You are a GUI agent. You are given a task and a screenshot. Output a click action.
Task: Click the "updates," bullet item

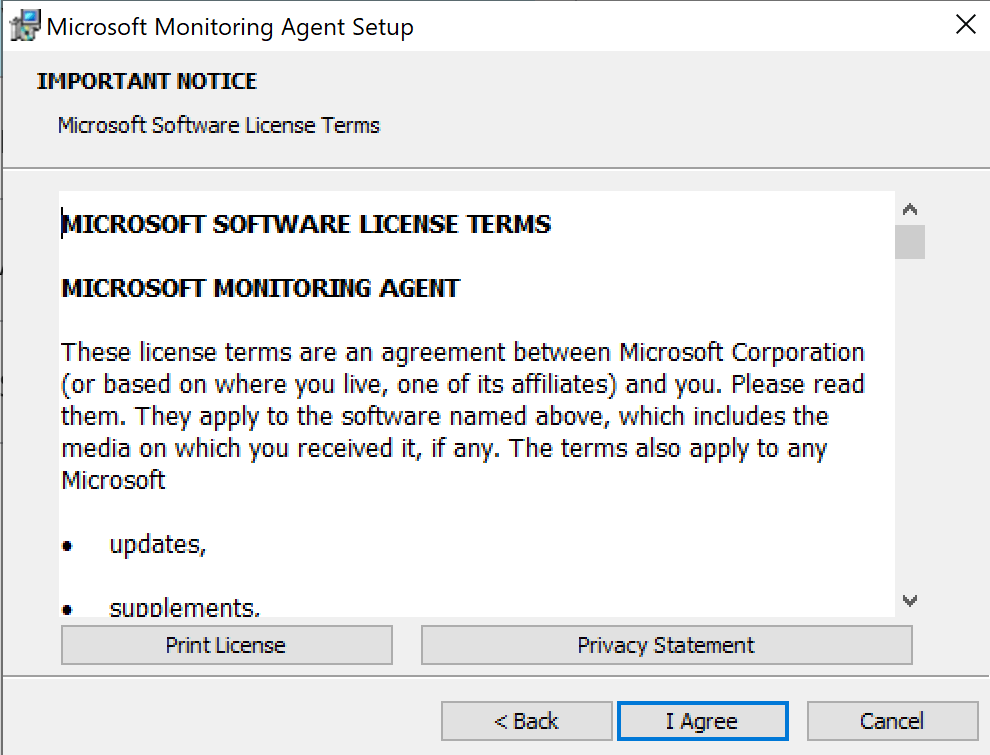(158, 545)
